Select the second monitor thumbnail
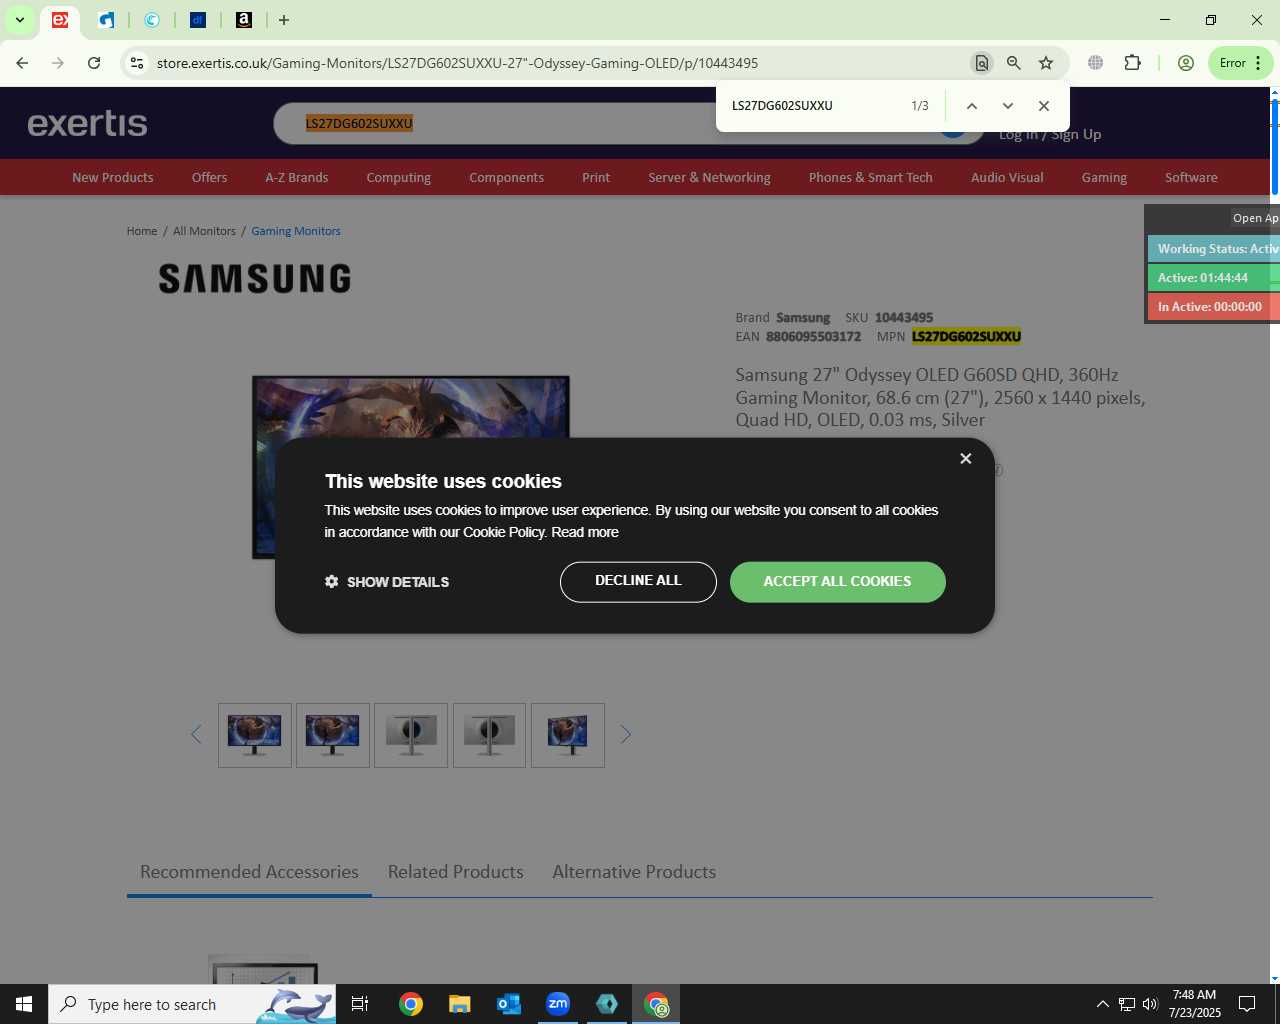The height and width of the screenshot is (1024, 1280). point(333,735)
